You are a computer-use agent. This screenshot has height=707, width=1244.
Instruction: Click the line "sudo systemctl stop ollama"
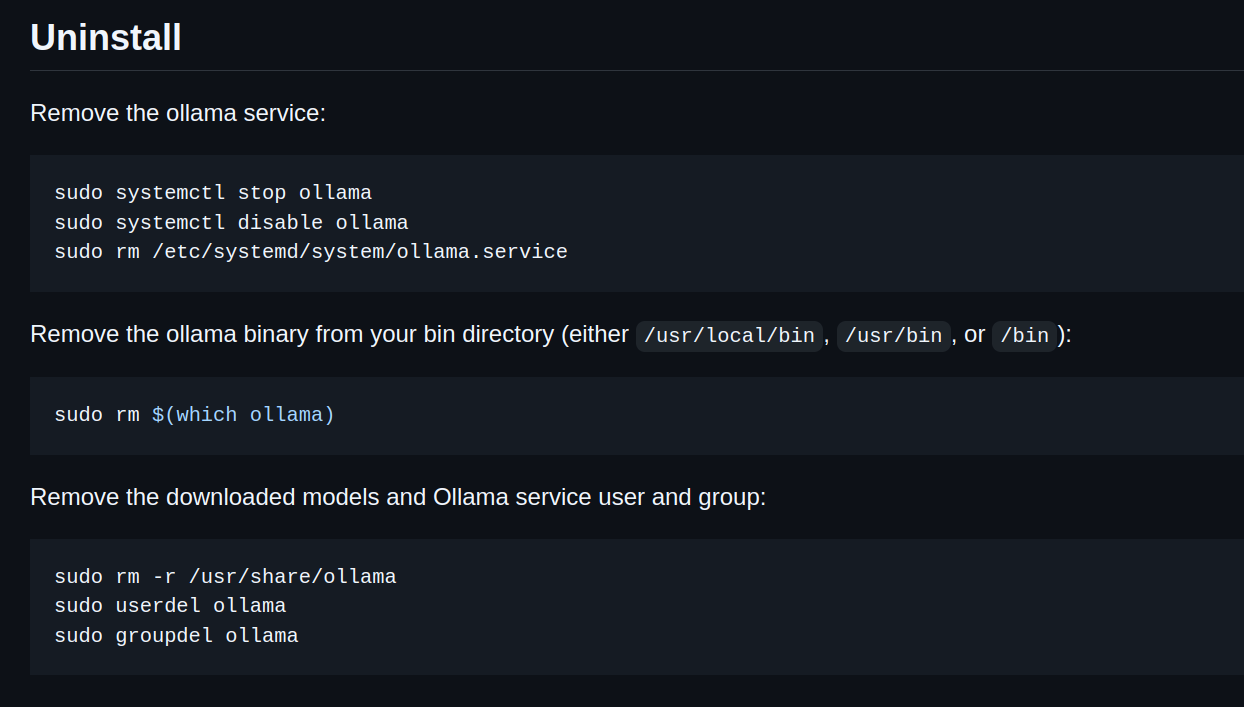coord(213,192)
